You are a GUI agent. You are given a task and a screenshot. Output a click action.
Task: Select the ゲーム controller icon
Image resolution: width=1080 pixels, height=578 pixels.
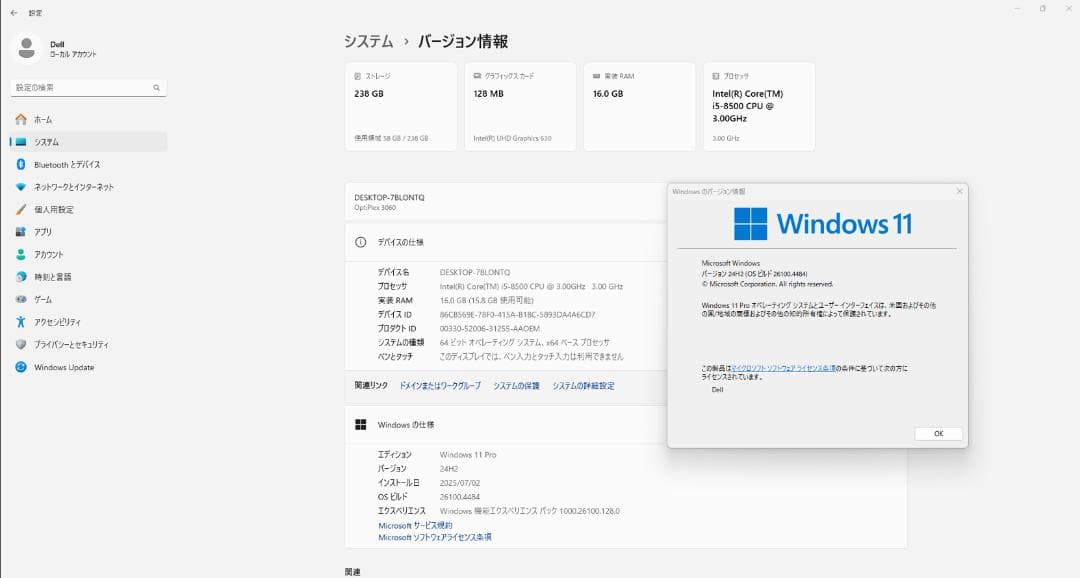coord(21,299)
